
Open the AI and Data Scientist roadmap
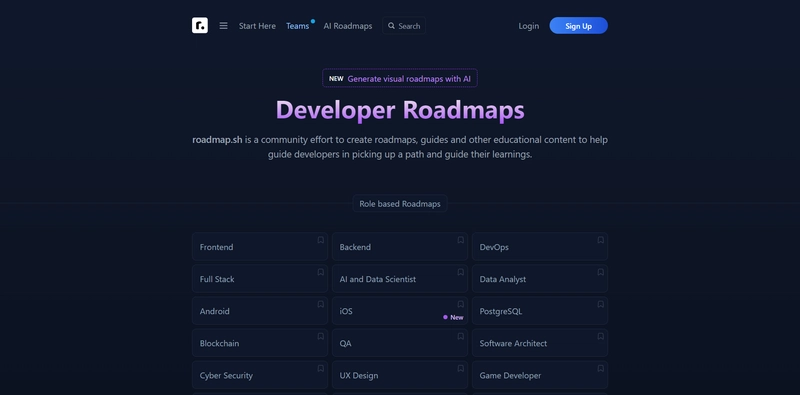coord(400,279)
